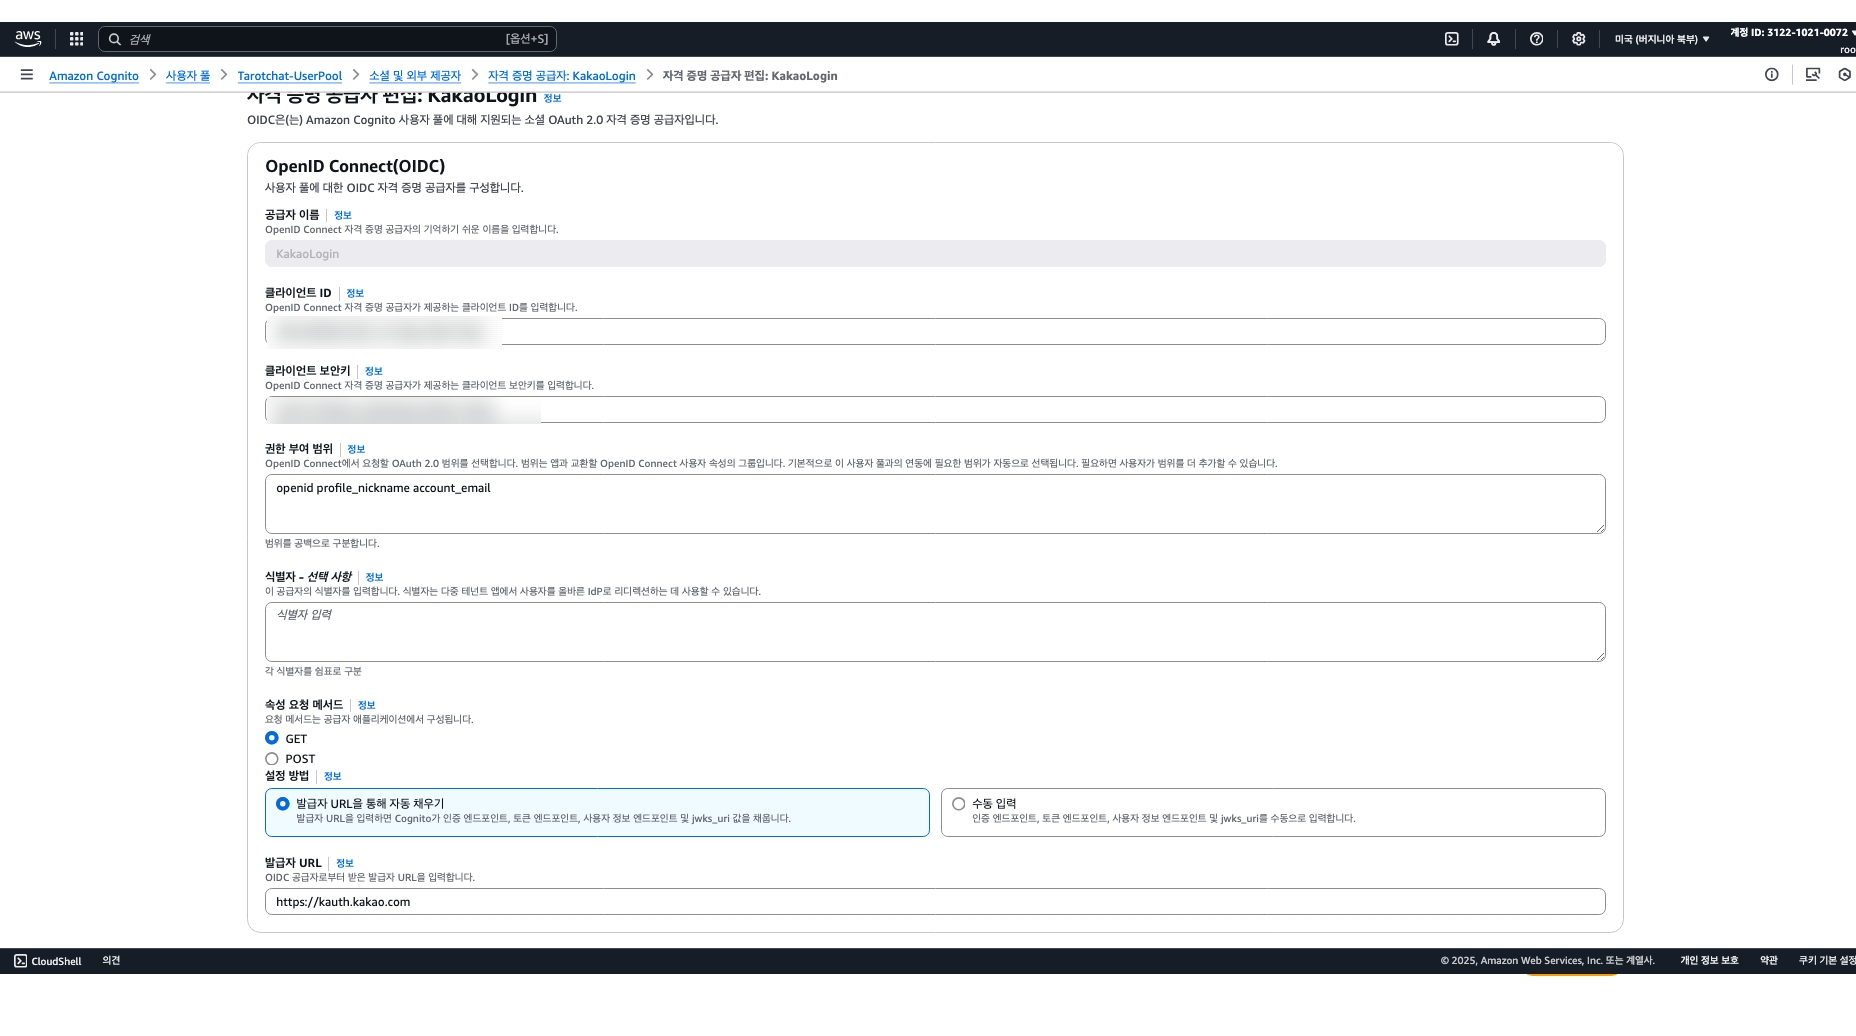Open 개인 정보 보호 footer link
1856x1036 pixels.
pos(1709,960)
